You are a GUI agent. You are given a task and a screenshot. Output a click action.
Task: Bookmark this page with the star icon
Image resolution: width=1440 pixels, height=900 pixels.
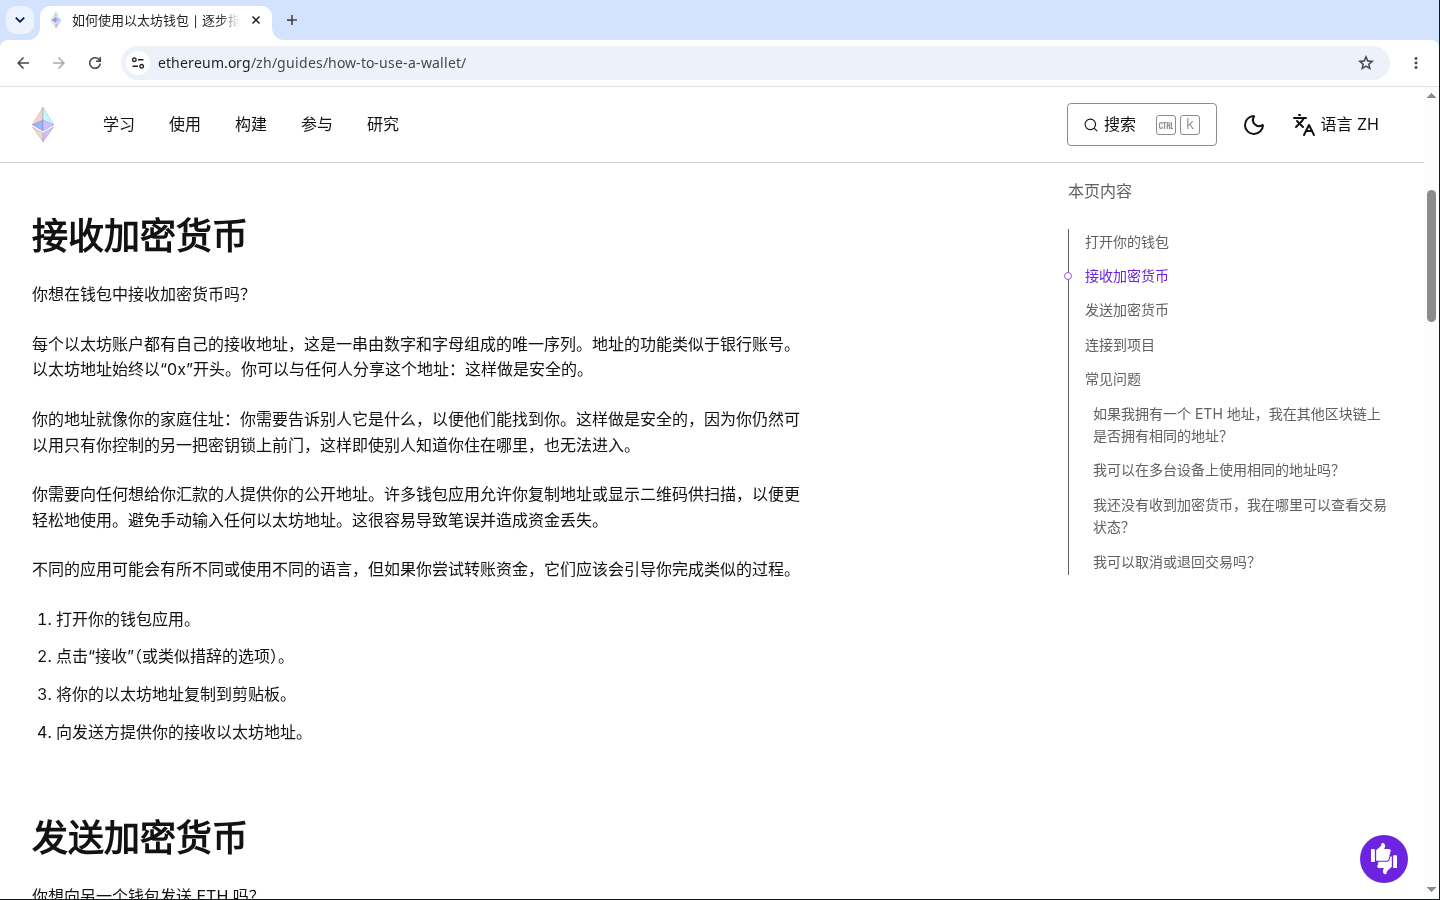1366,63
